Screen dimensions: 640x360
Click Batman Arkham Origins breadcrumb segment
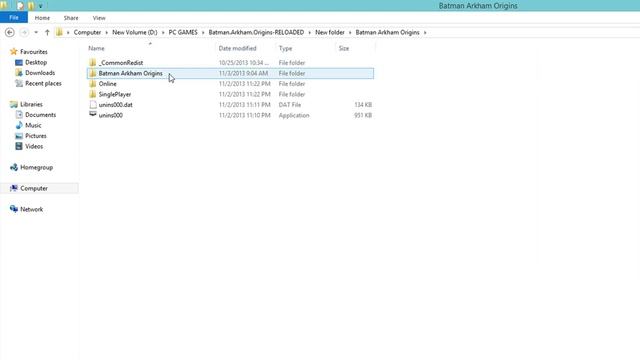click(387, 32)
